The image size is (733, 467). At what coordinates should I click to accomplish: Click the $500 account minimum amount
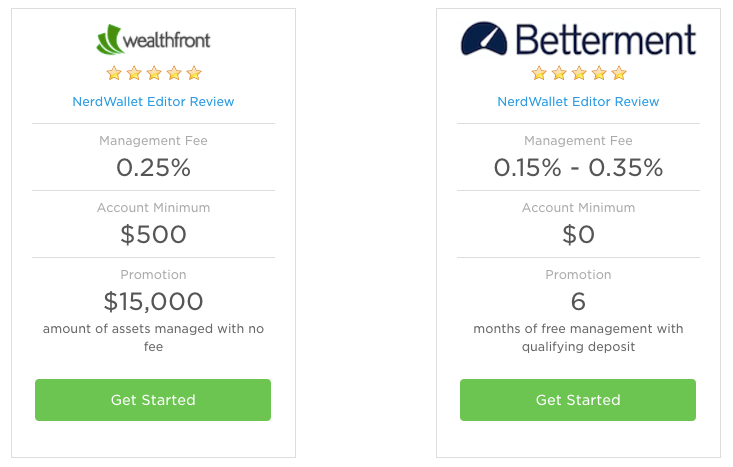[153, 234]
